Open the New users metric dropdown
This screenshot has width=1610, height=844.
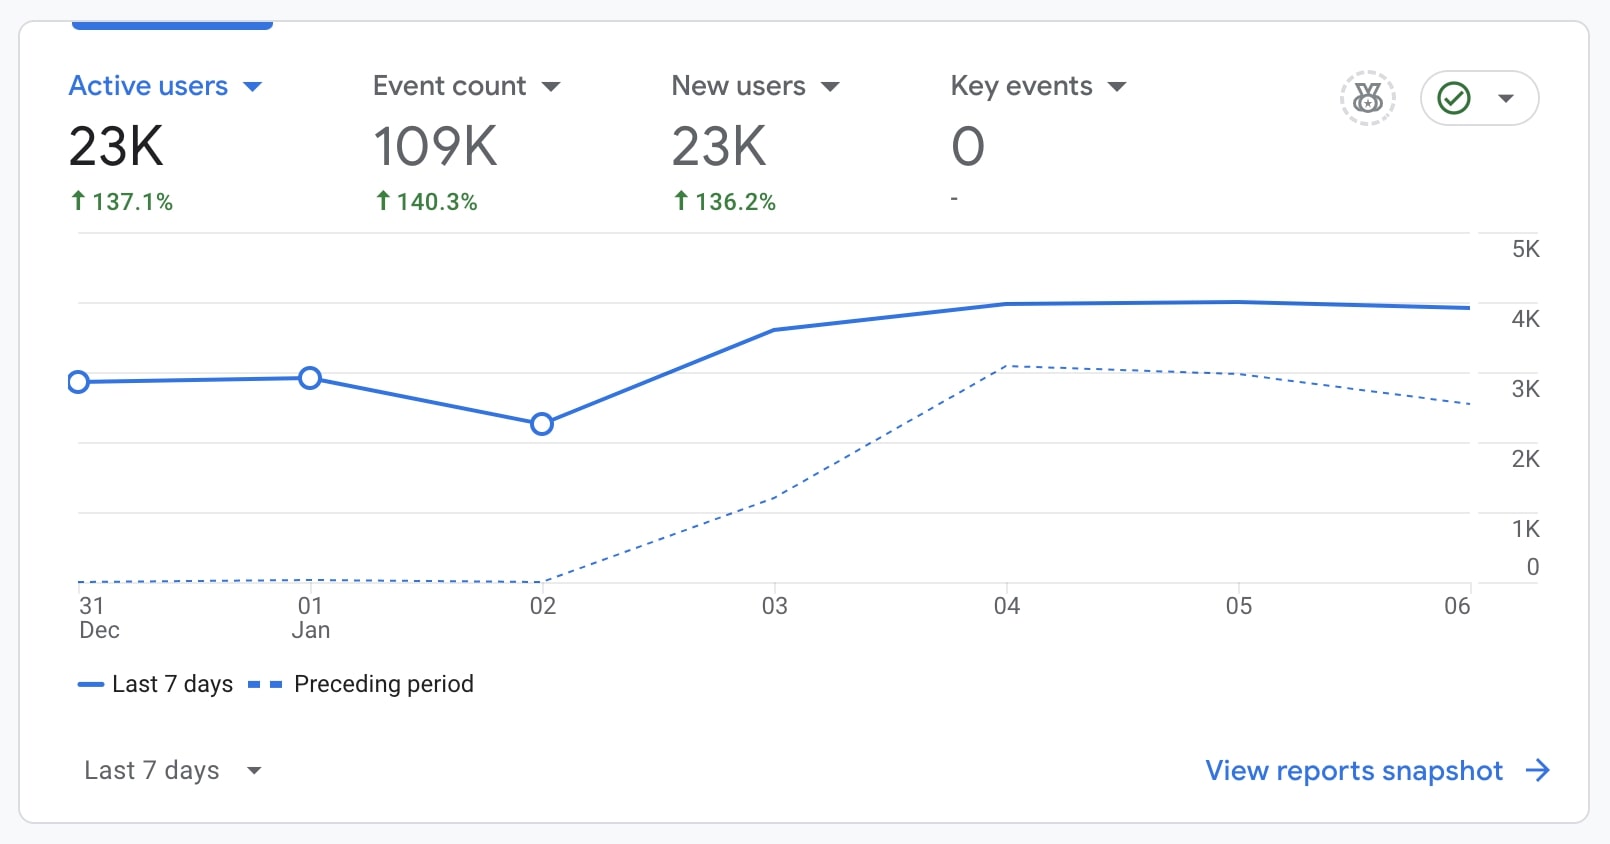(x=755, y=86)
